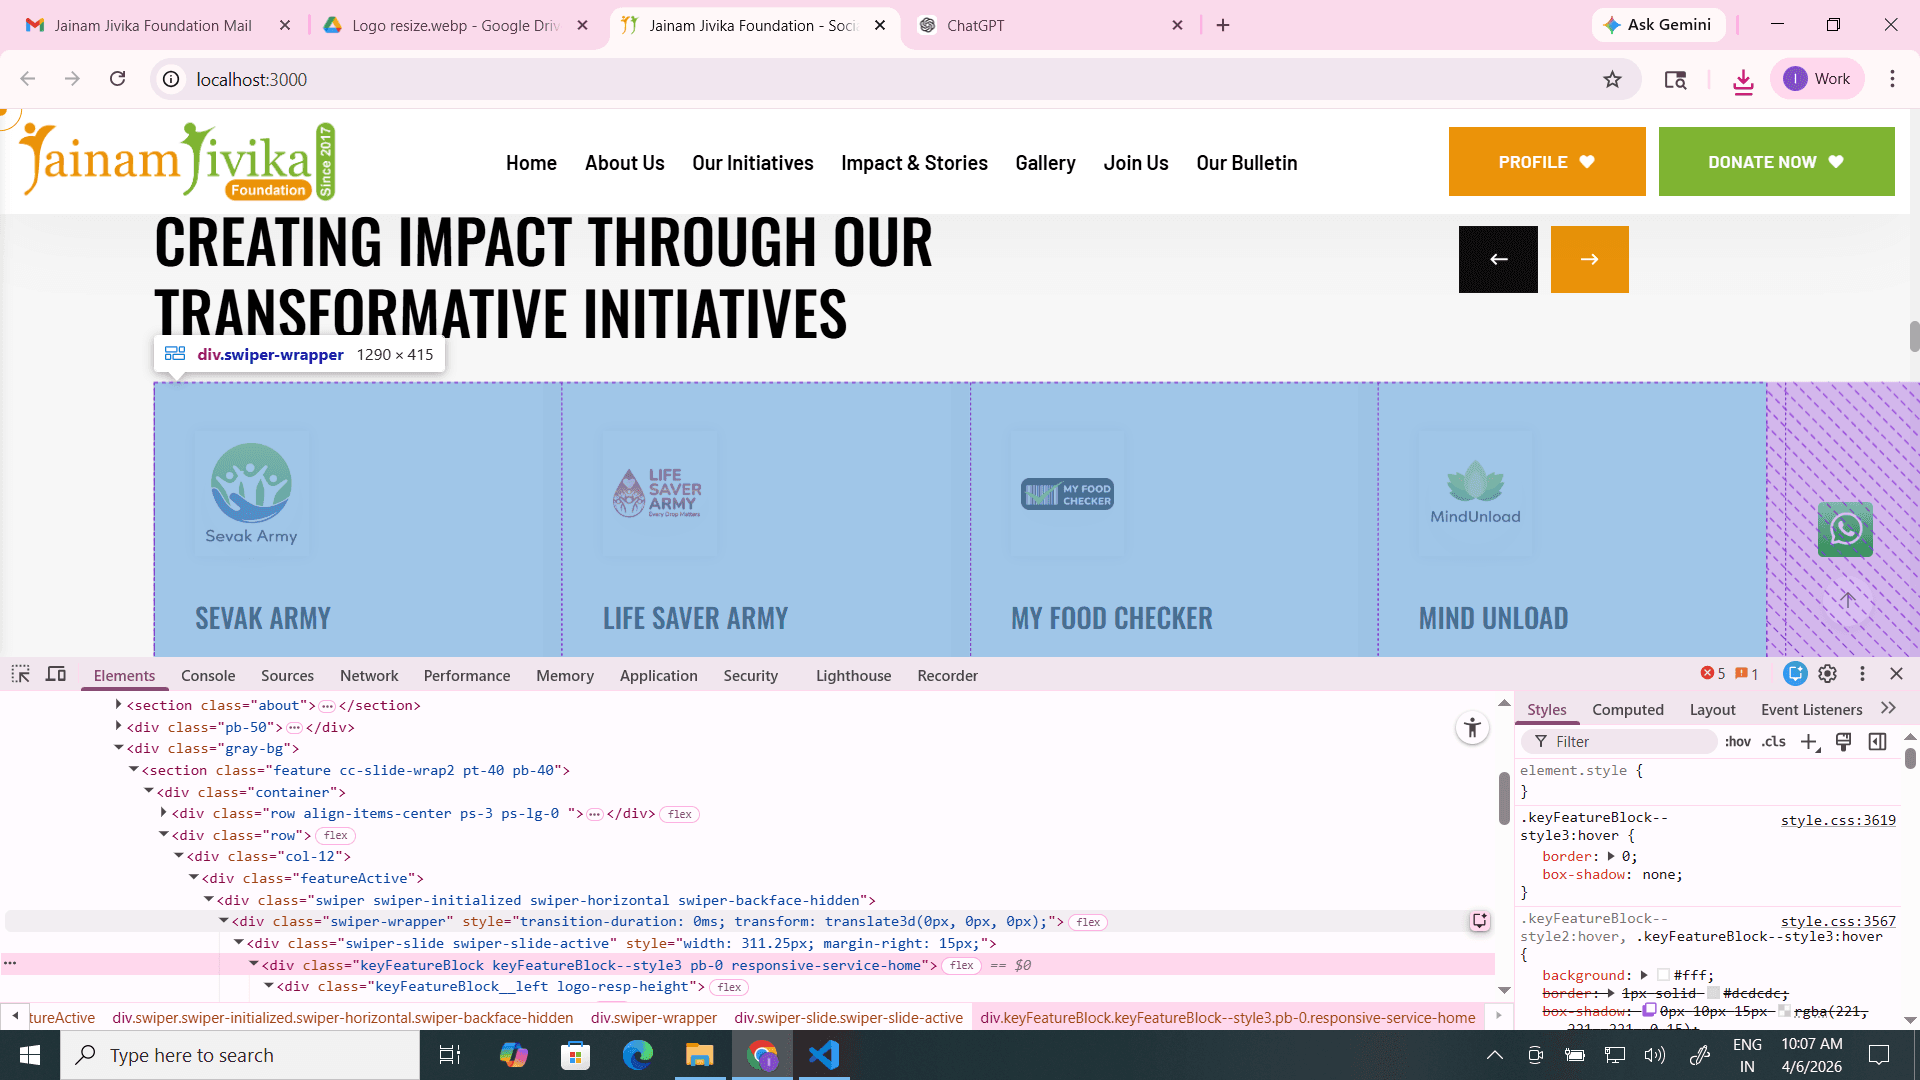The width and height of the screenshot is (1920, 1080).
Task: Click the accessibility tree toggle icon
Action: (1472, 728)
